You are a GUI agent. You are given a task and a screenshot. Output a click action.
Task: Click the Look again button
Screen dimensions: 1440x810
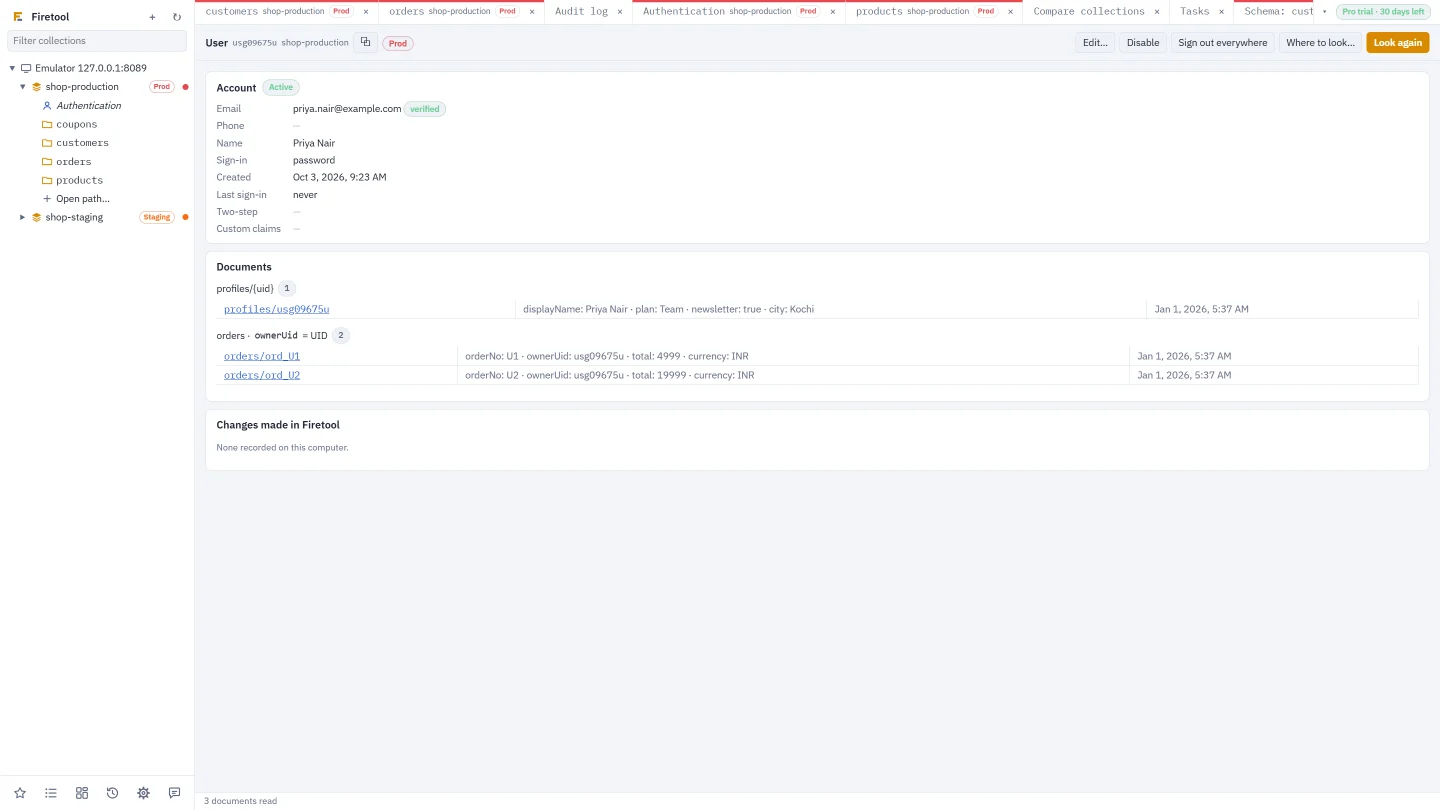pos(1398,42)
